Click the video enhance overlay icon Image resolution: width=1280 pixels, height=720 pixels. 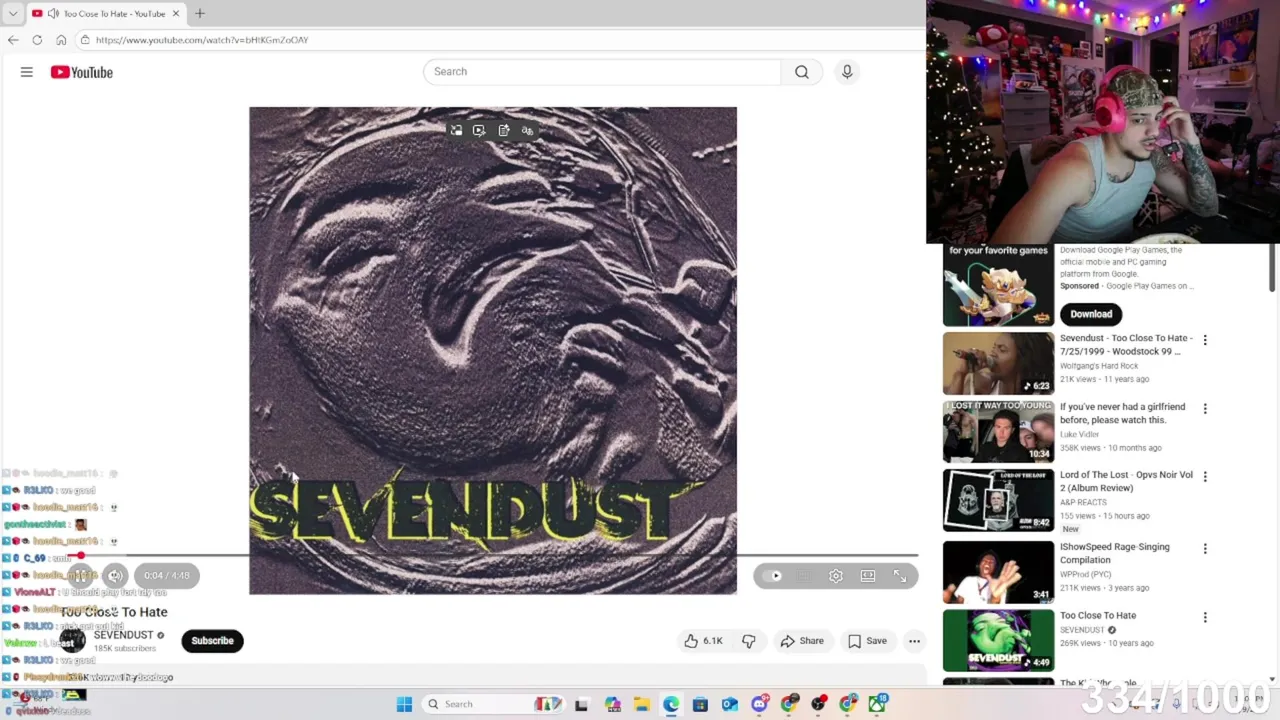click(x=479, y=131)
